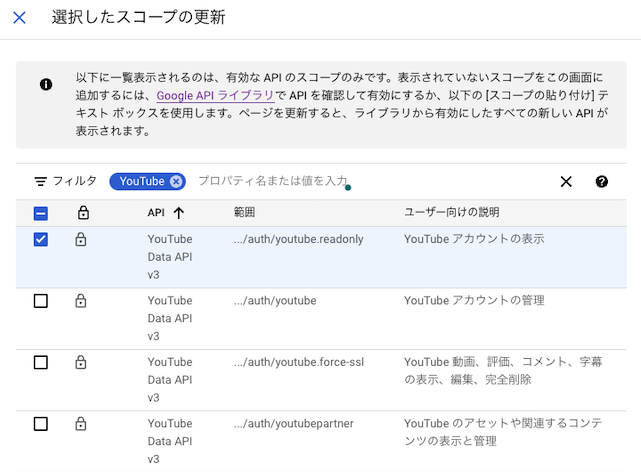This screenshot has height=472, width=641.
Task: Click description YouTube アカウントの表示
Action: coord(474,239)
